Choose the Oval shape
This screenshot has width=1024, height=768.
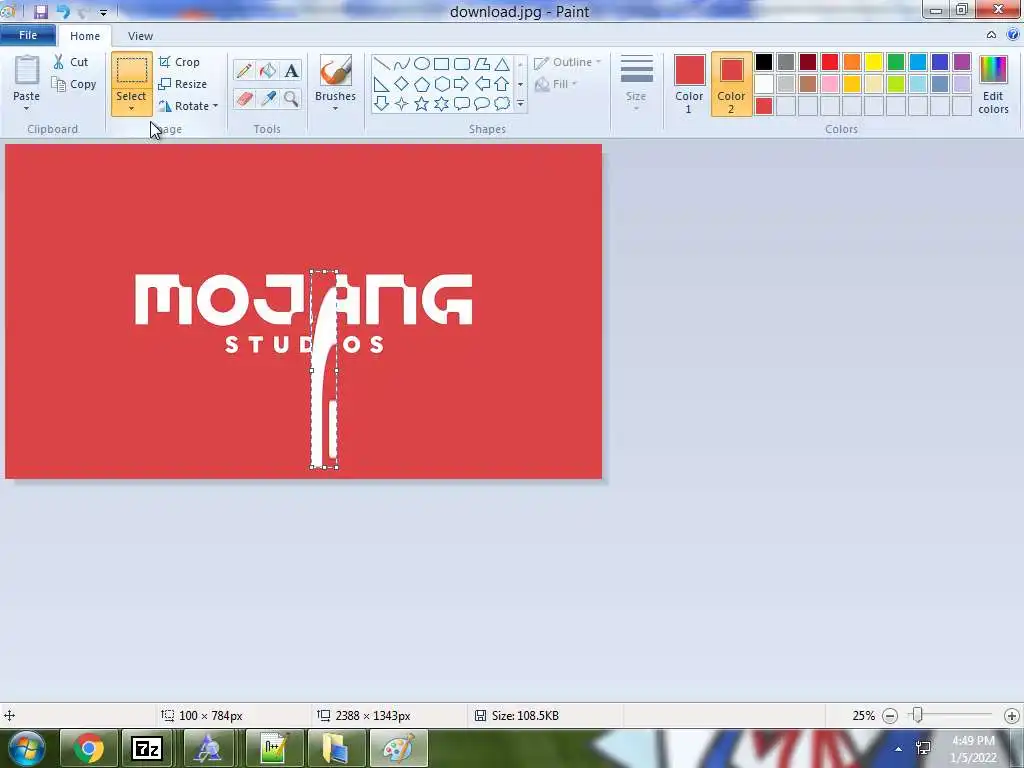[x=422, y=63]
